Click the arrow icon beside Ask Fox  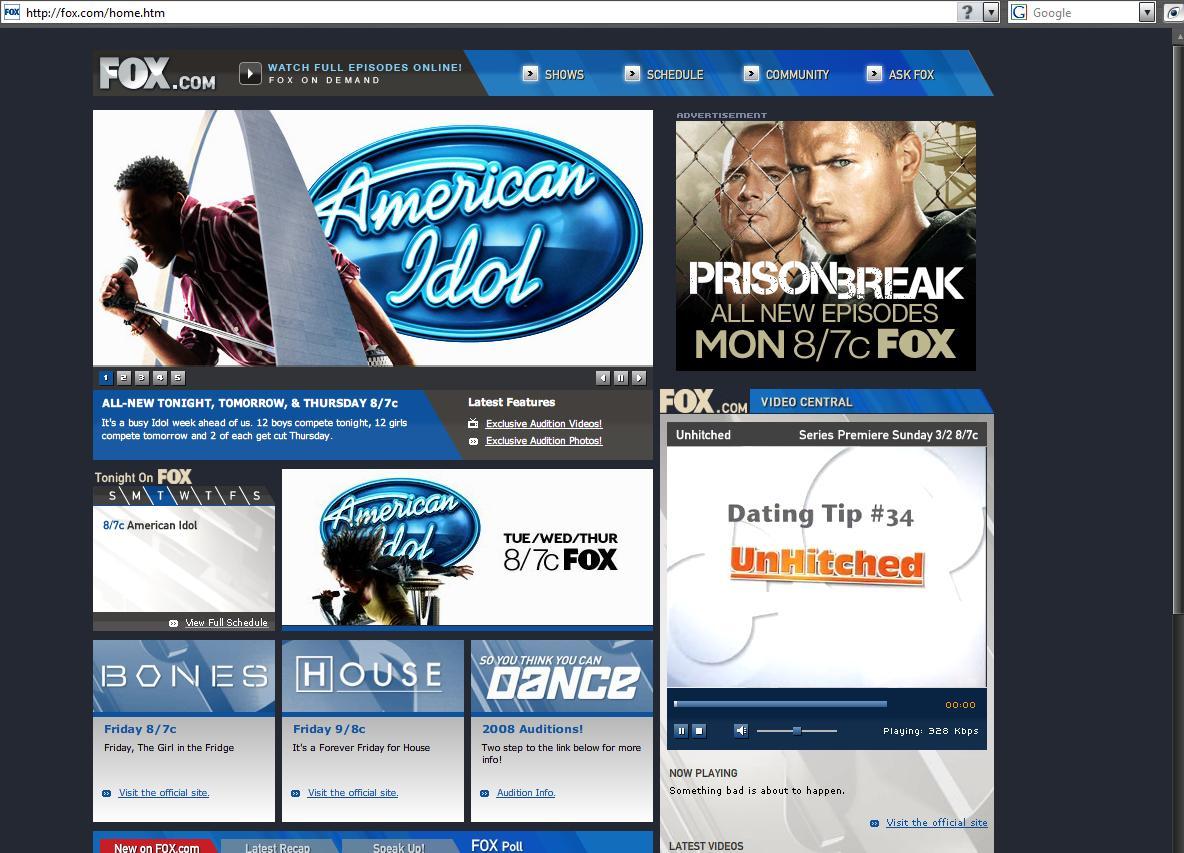tap(874, 73)
